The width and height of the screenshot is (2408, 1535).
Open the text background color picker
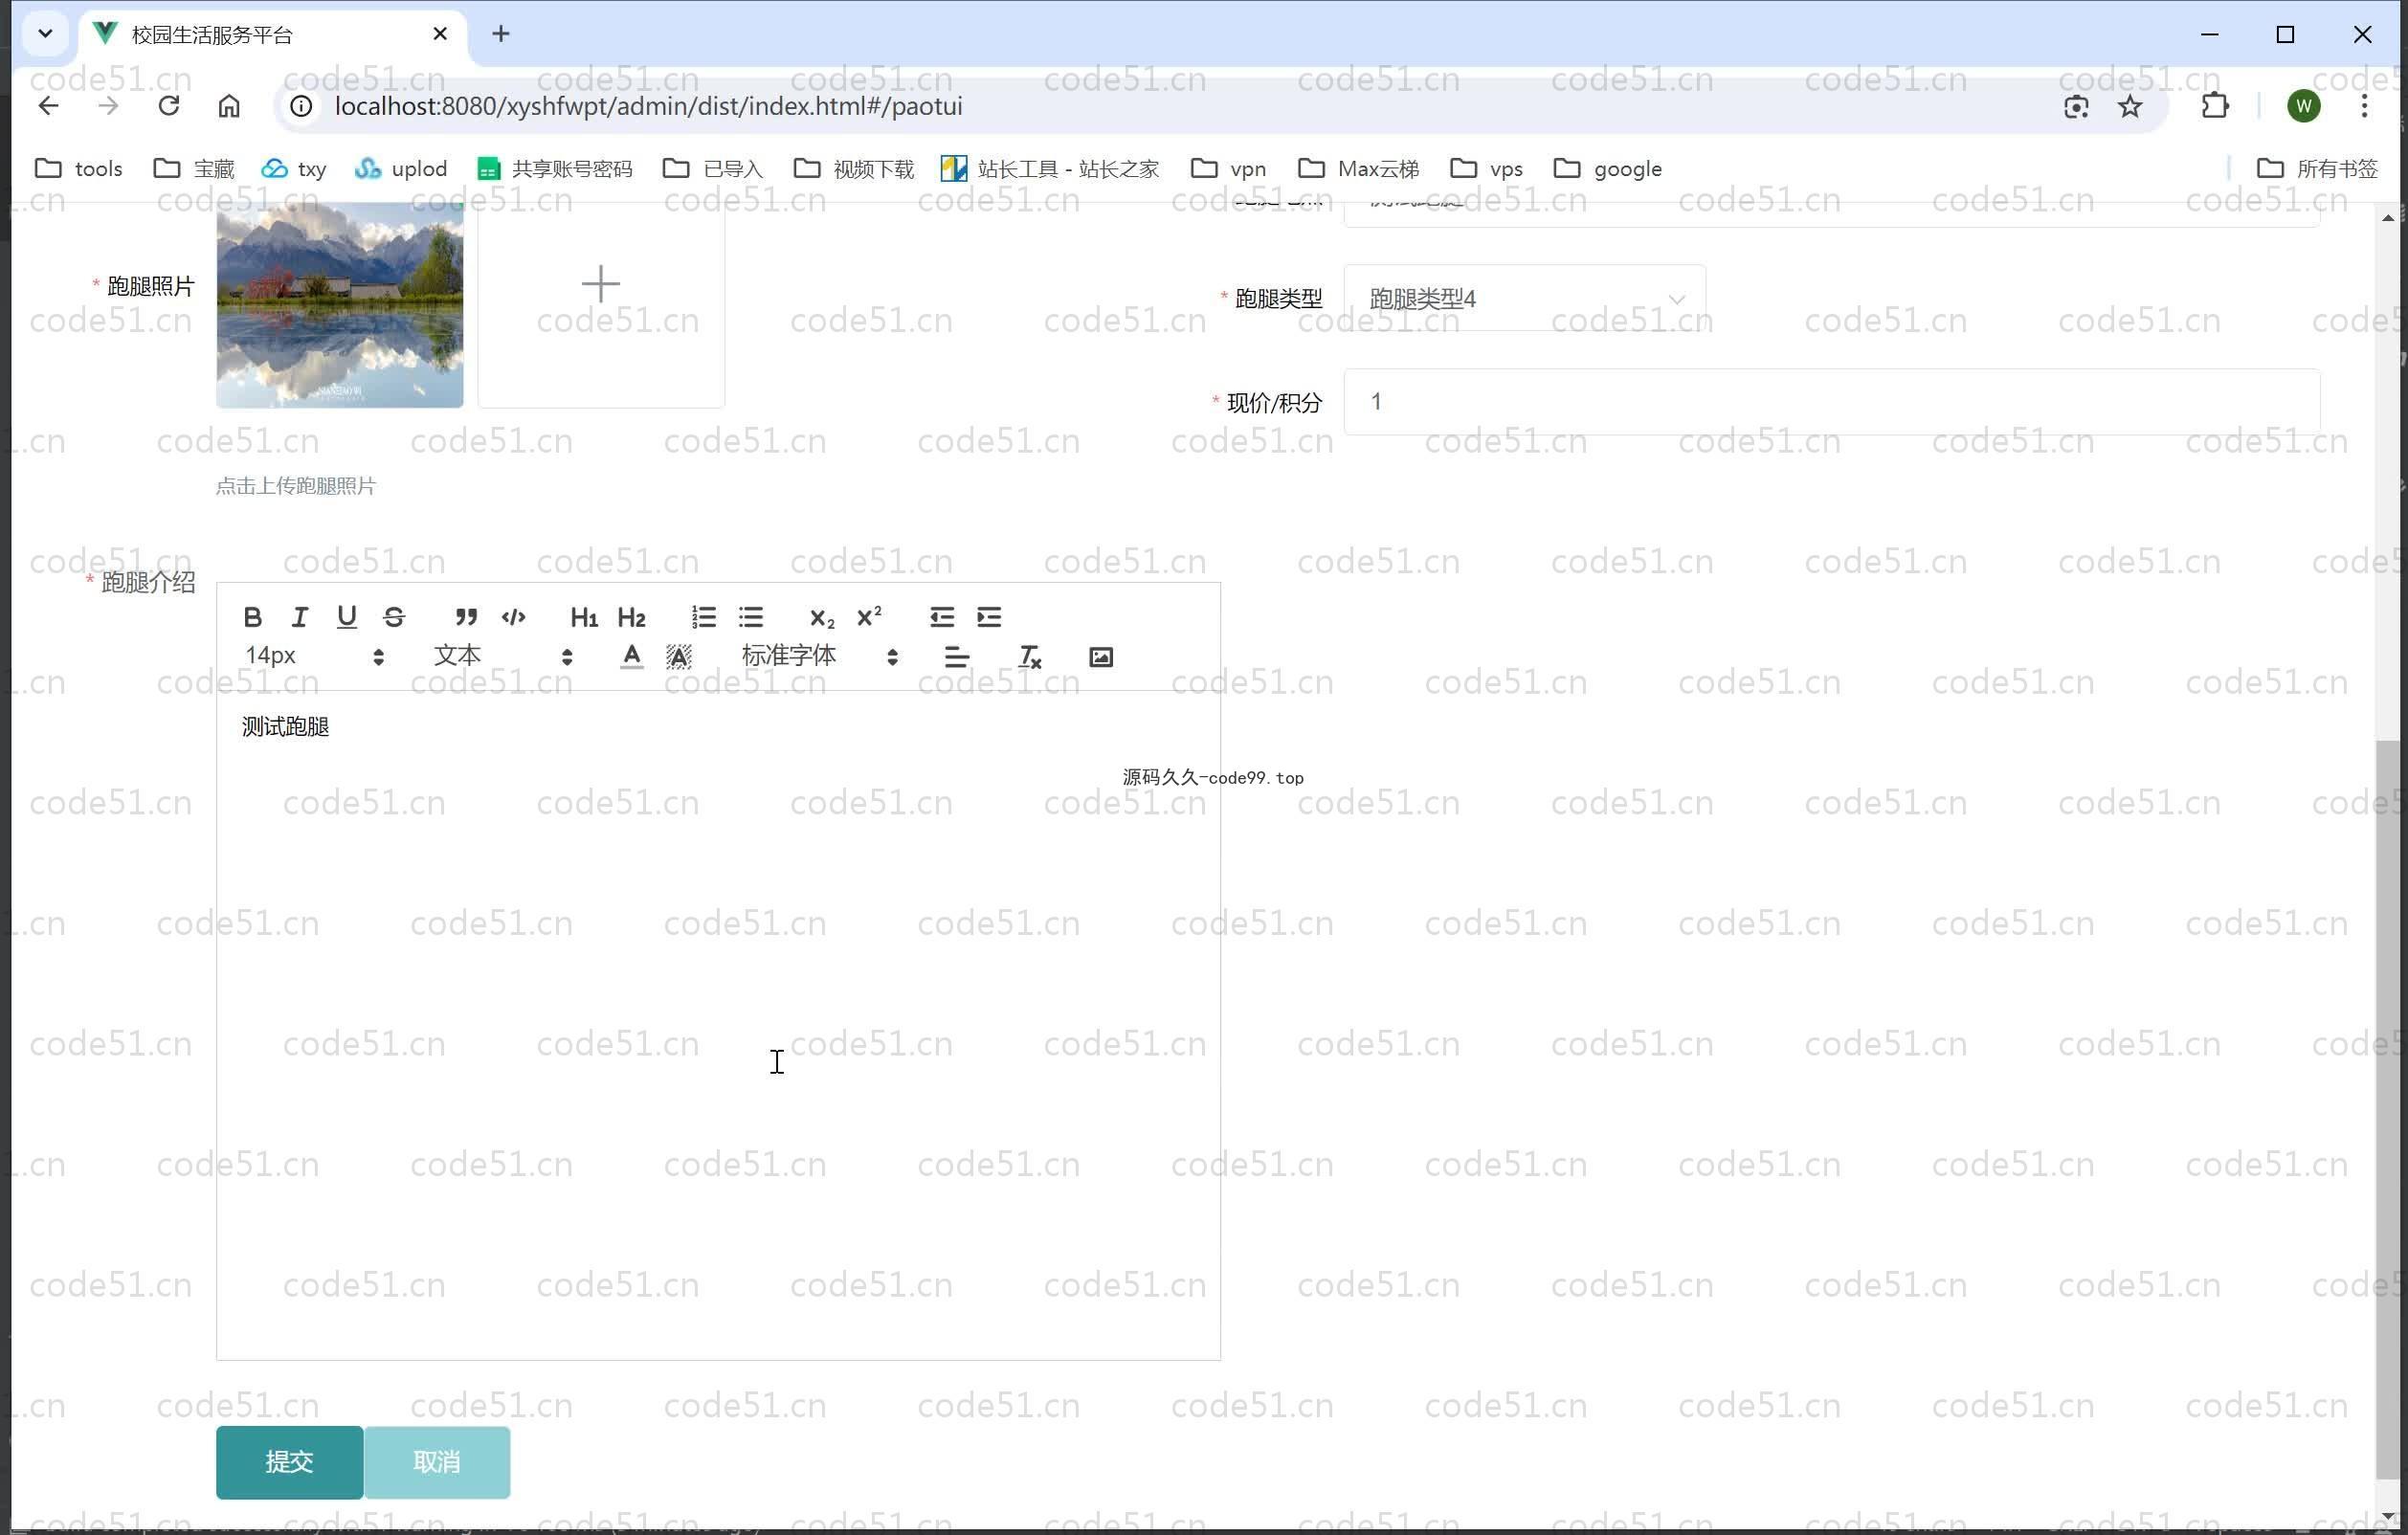(679, 657)
